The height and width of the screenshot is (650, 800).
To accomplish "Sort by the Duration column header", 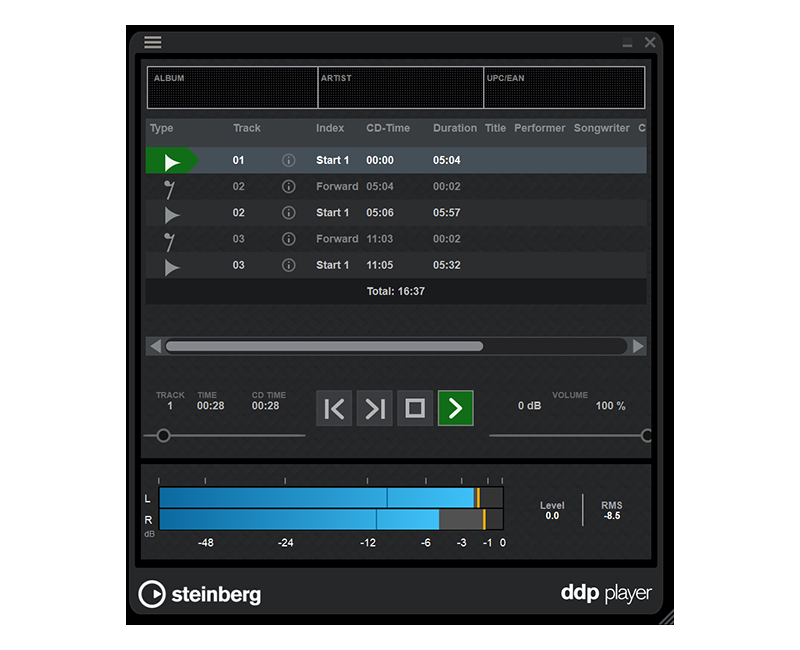I will pos(455,128).
